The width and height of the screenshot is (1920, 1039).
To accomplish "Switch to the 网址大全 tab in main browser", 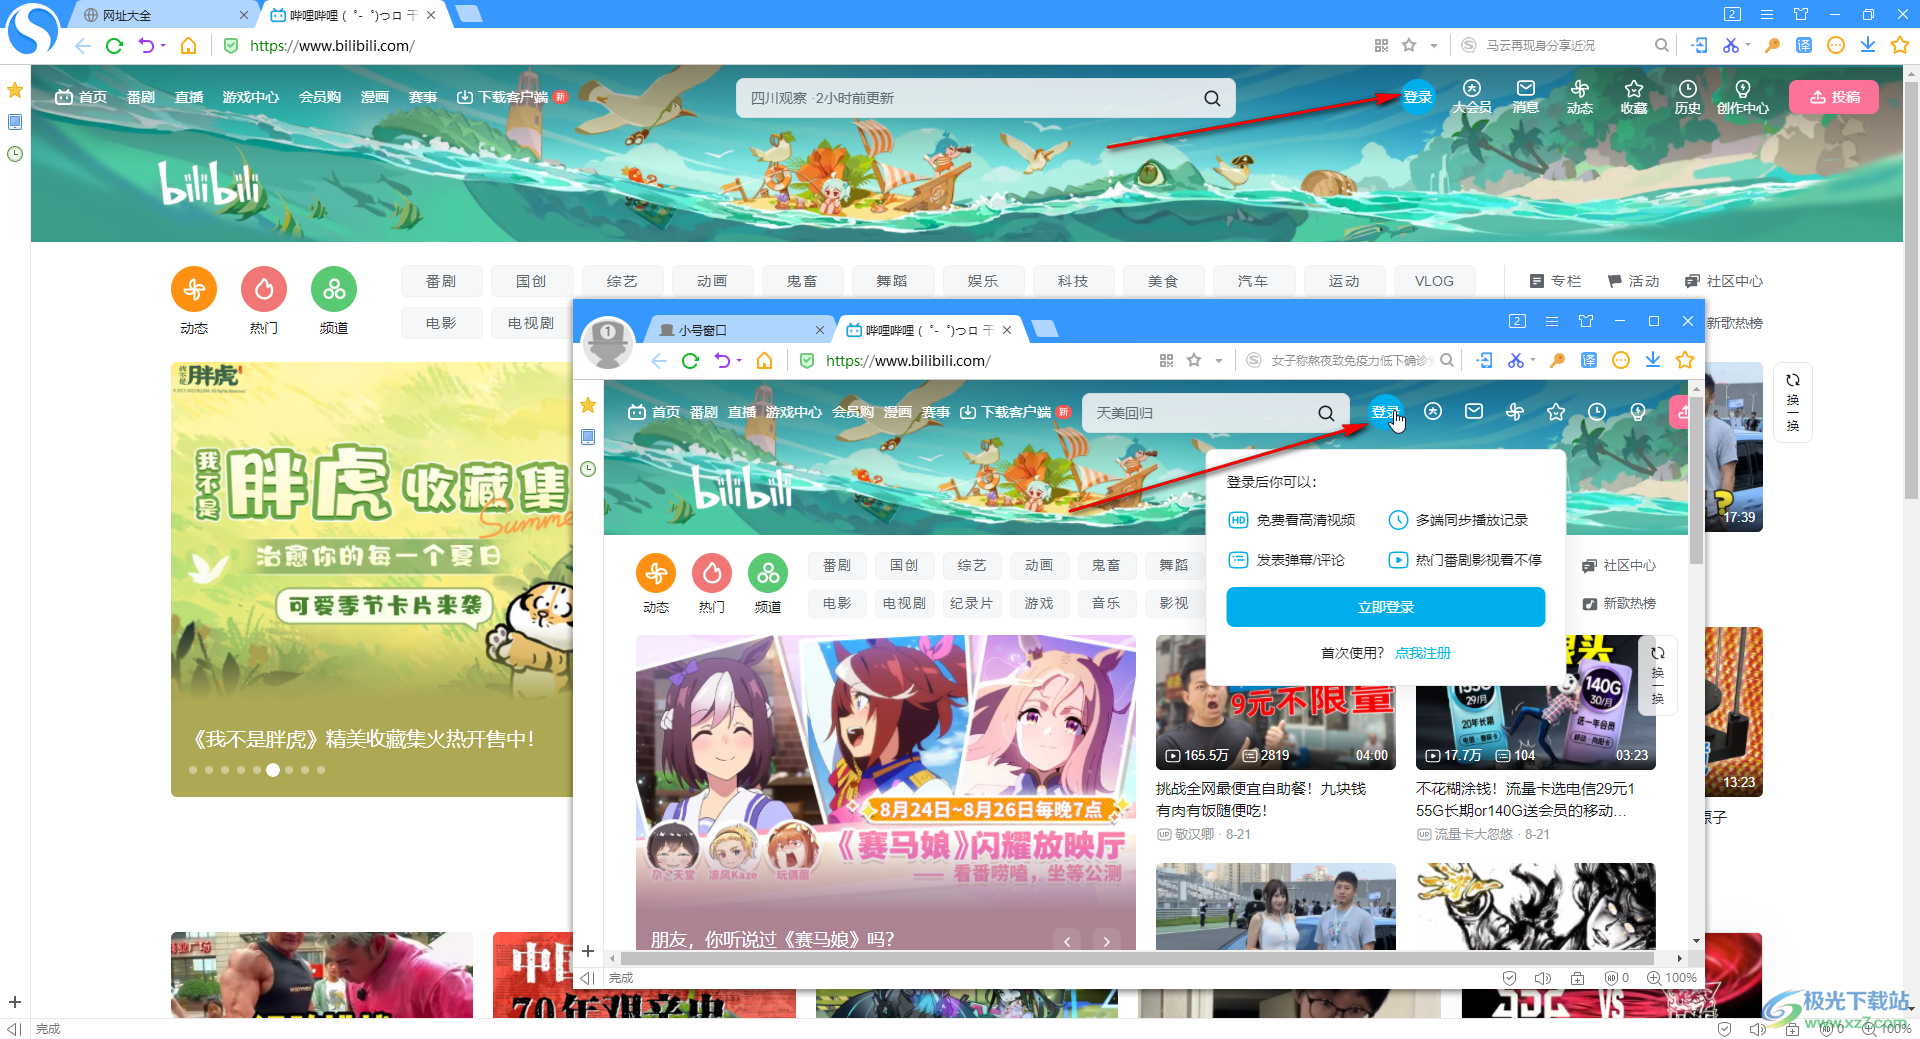I will coord(165,15).
